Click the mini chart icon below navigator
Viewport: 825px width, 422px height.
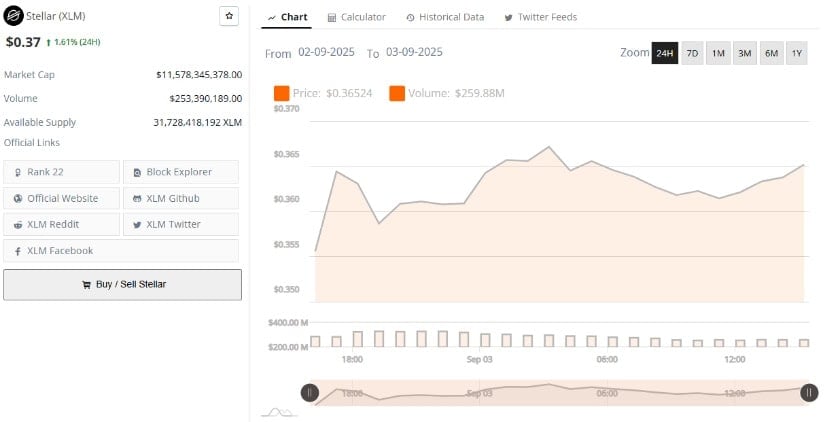pyautogui.click(x=279, y=412)
